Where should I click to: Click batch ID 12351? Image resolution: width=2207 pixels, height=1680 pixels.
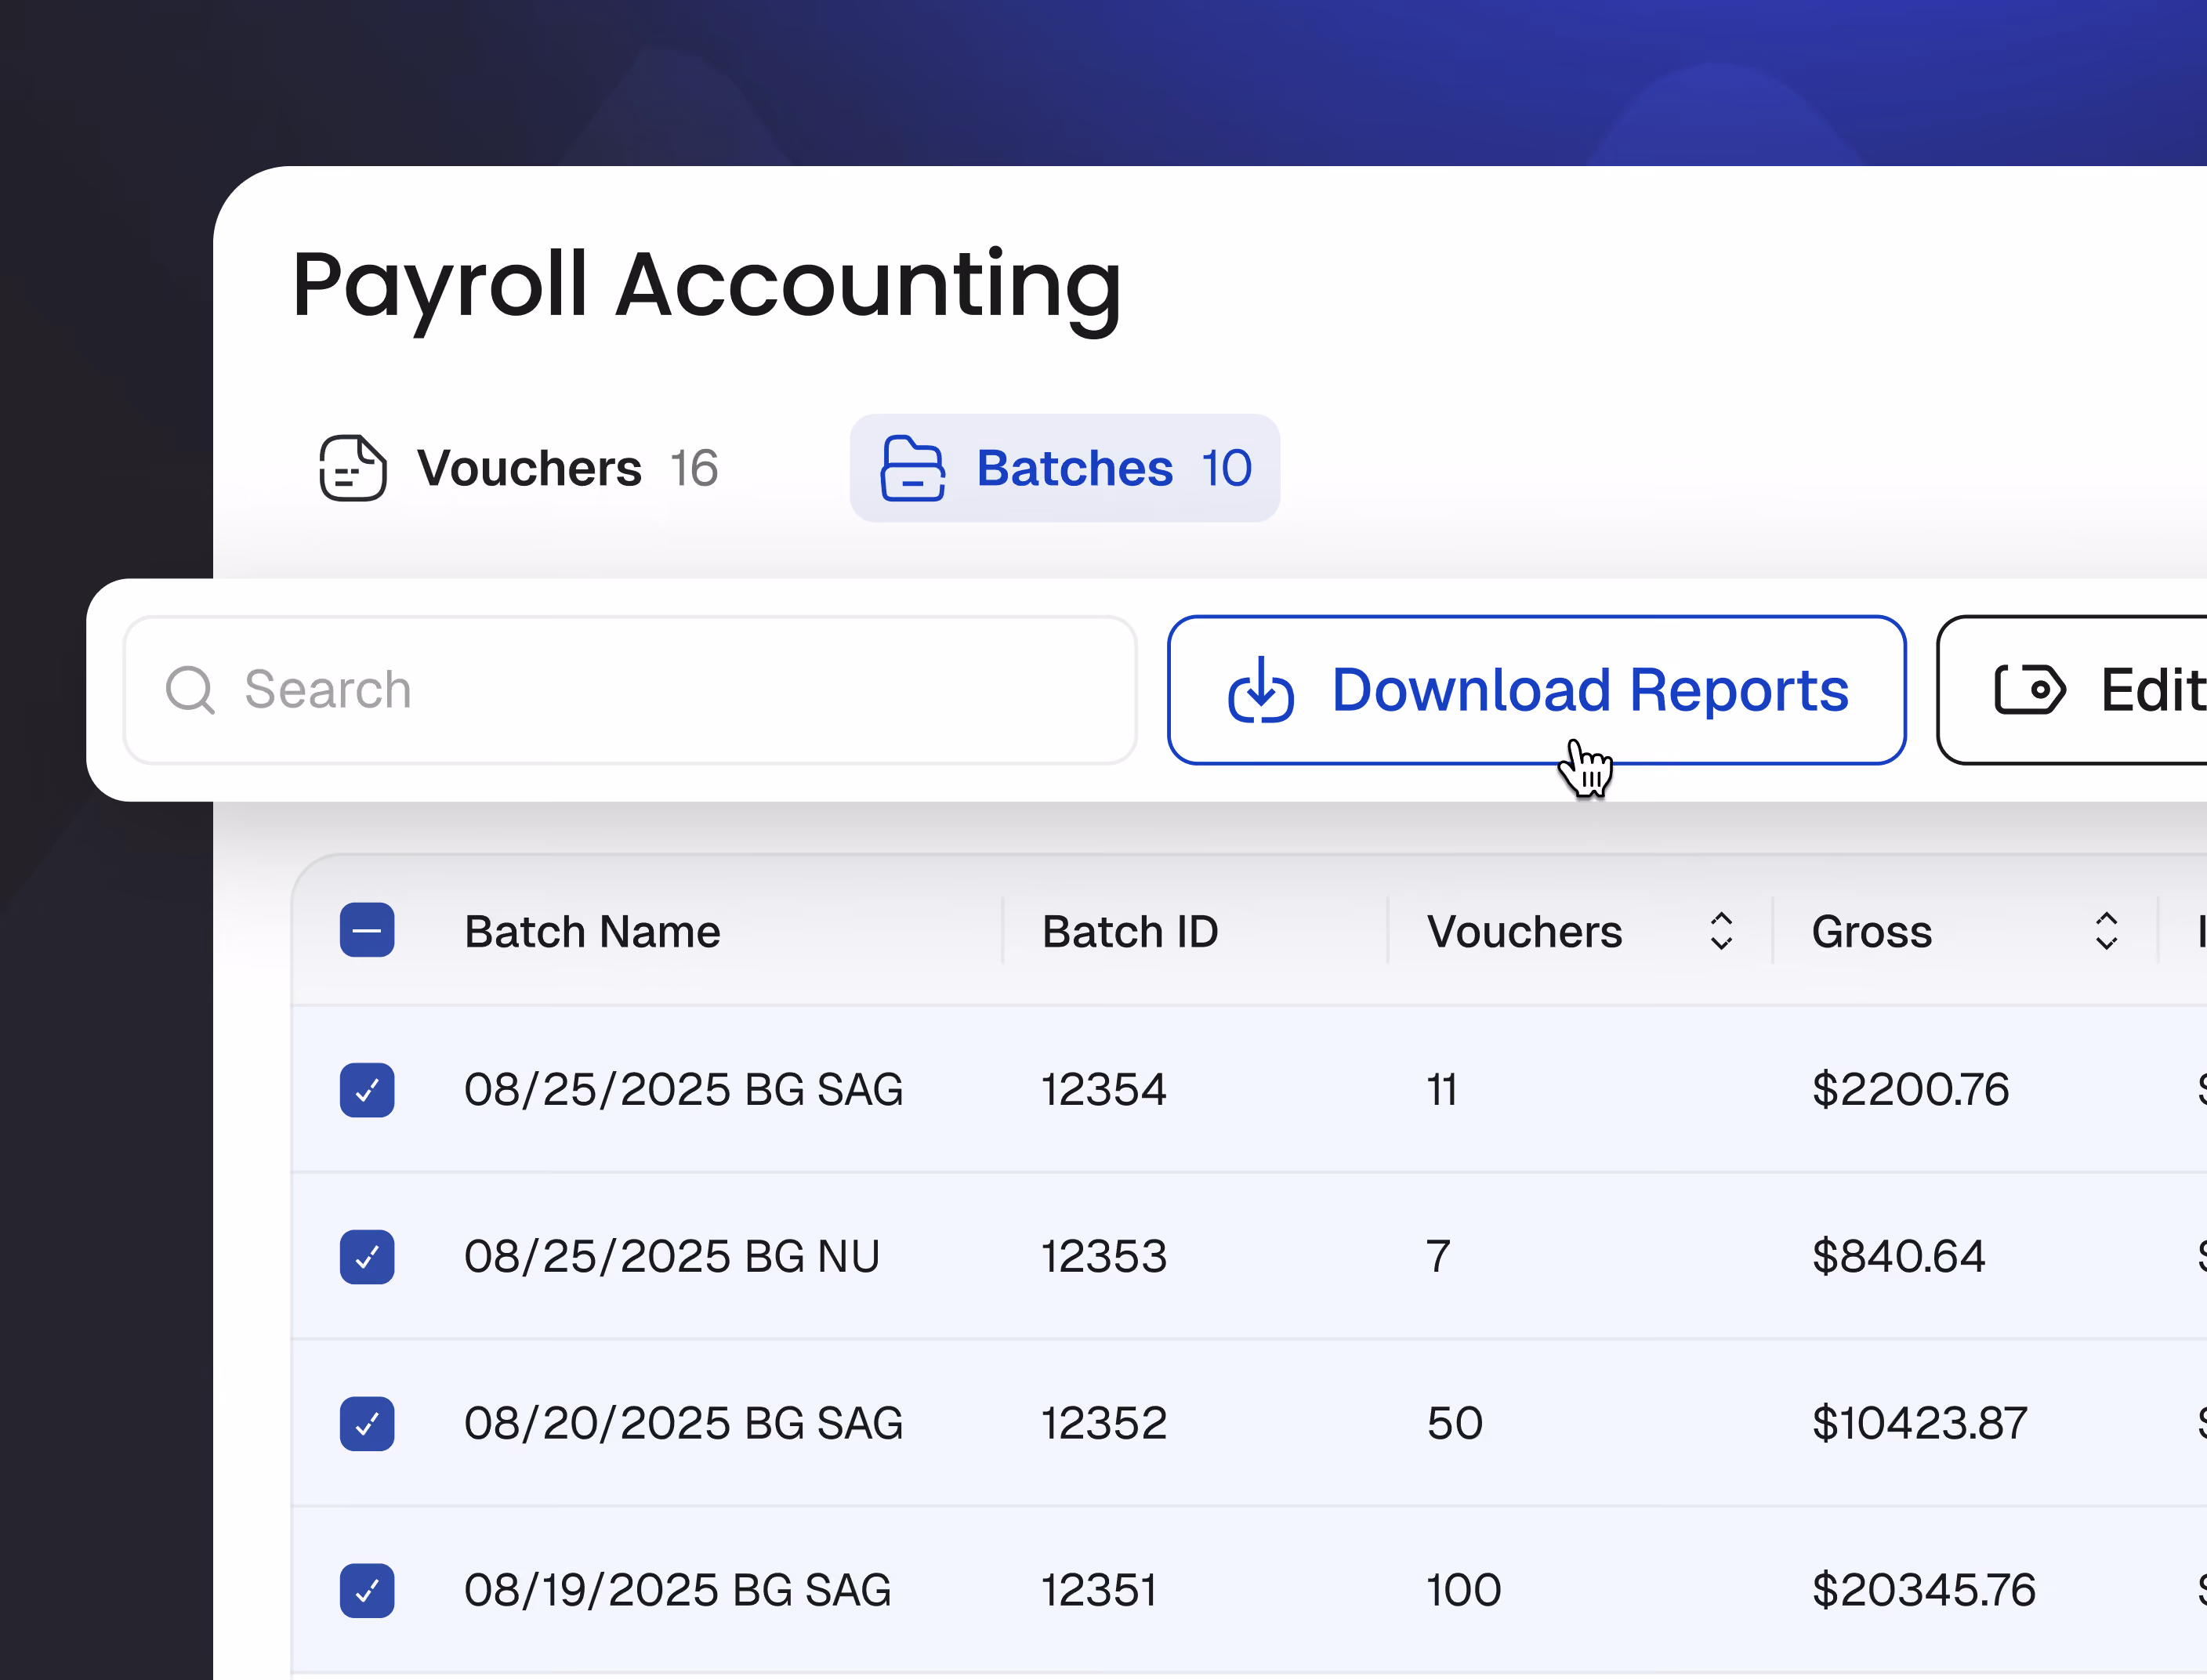pyautogui.click(x=1100, y=1591)
